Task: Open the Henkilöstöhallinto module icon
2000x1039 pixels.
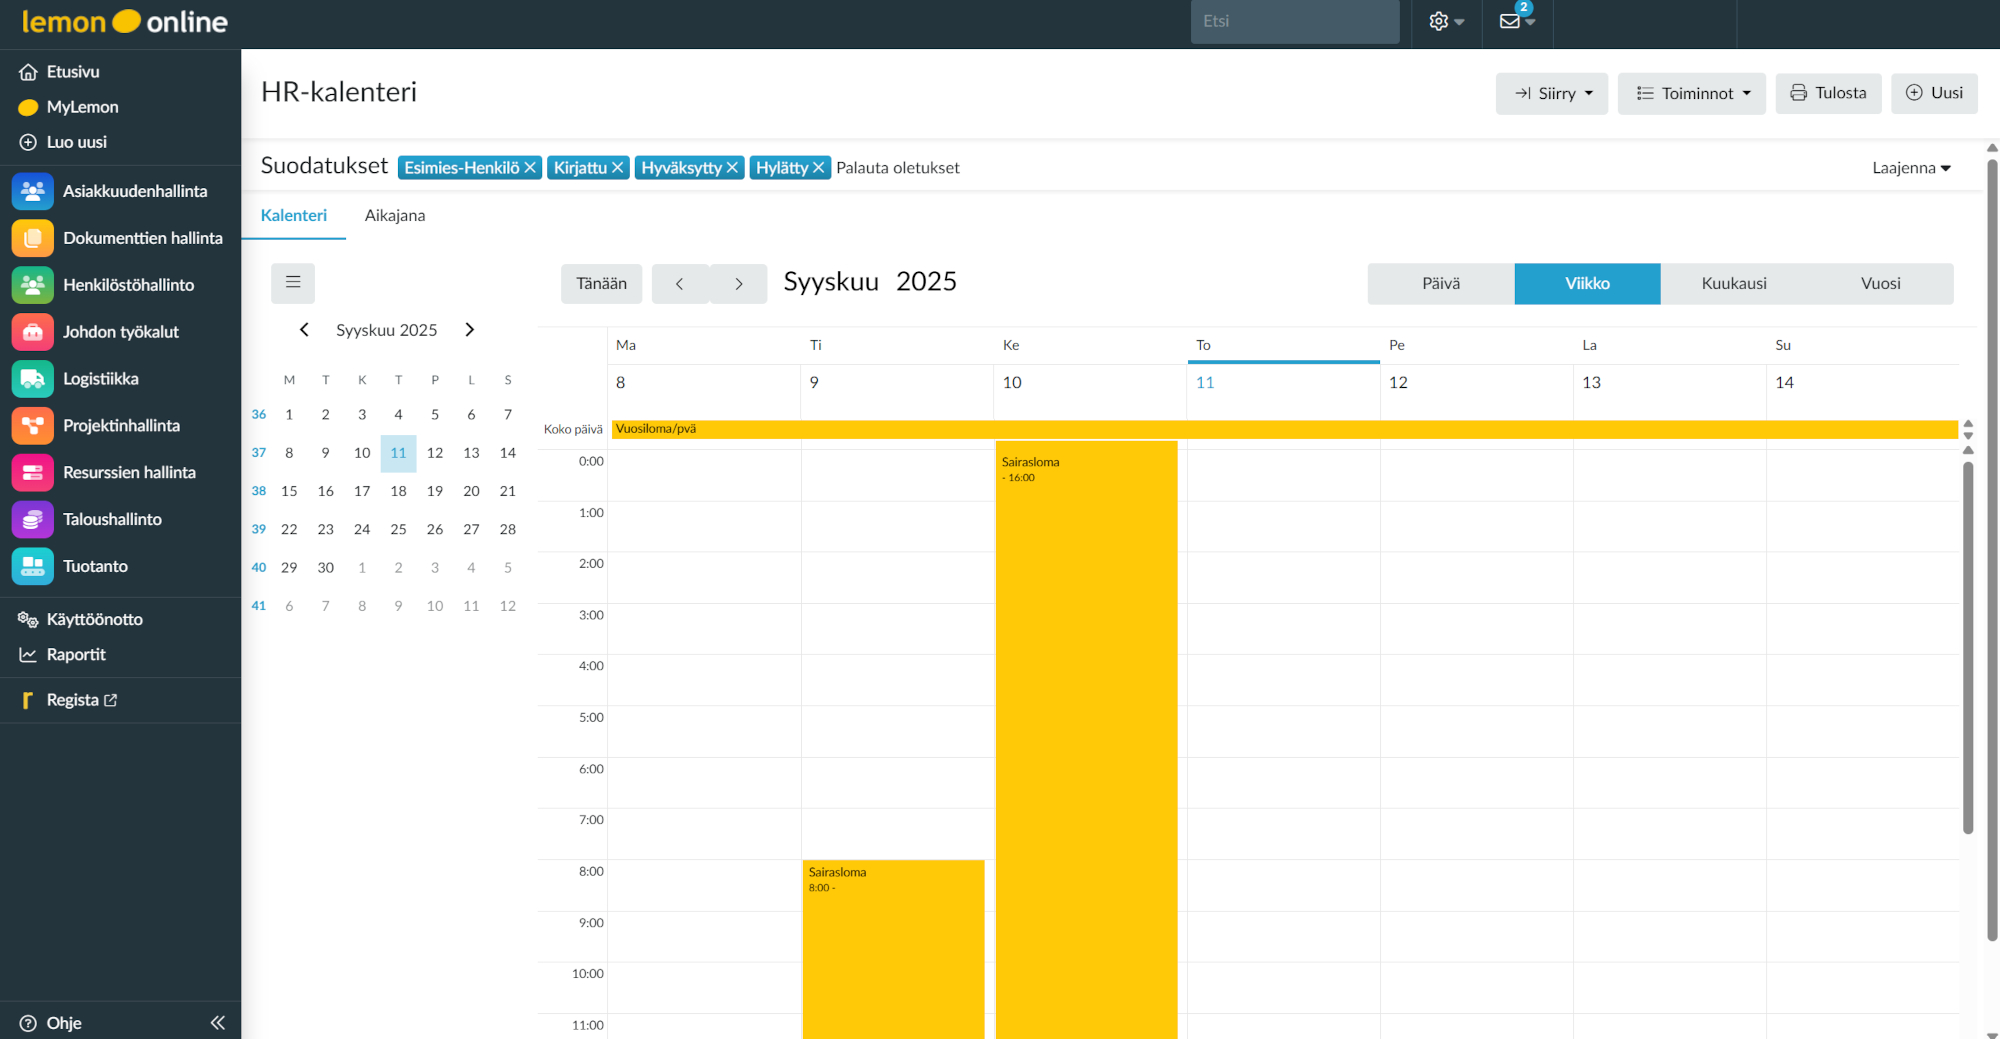Action: tap(32, 285)
